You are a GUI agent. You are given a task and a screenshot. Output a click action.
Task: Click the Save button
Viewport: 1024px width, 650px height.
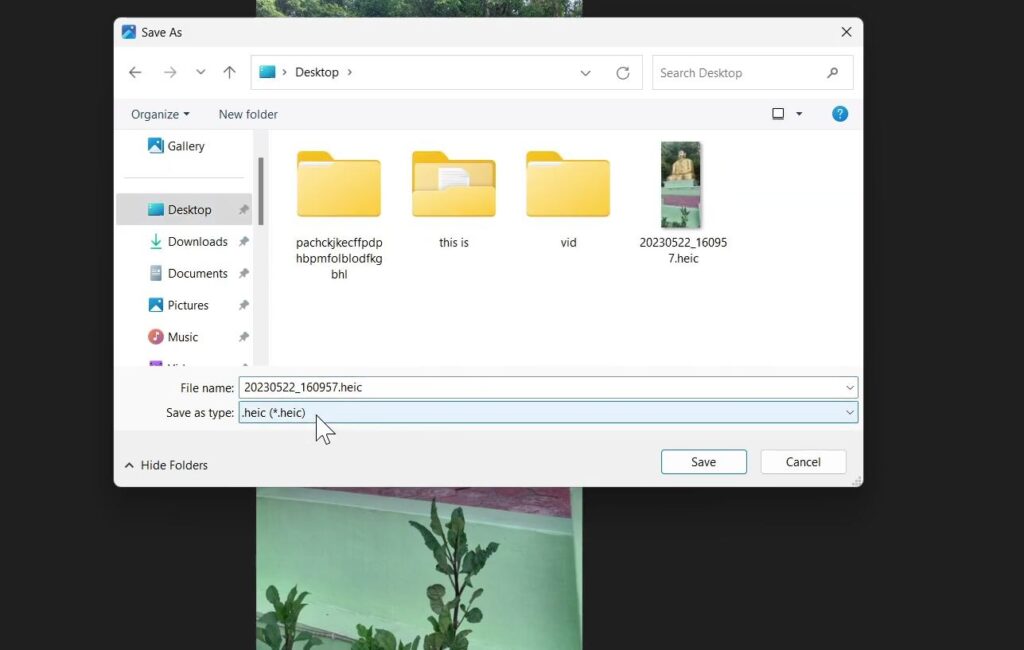703,462
